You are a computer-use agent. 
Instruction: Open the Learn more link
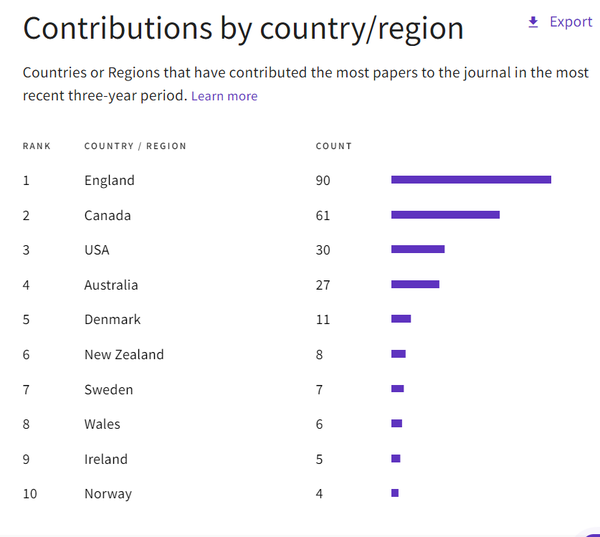224,96
